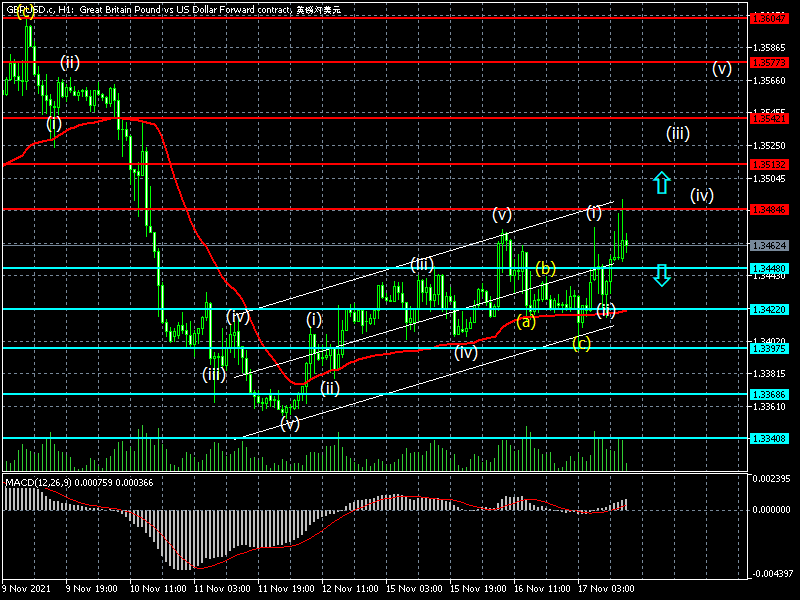Click the 17 Nov 03:00 time axis label
800x600 pixels.
point(608,590)
